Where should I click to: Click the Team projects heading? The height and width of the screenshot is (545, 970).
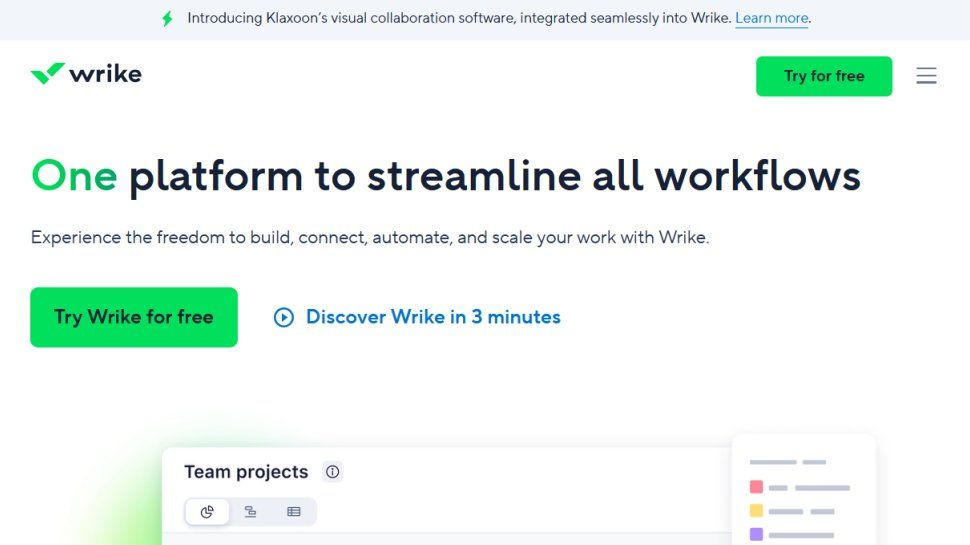click(246, 472)
